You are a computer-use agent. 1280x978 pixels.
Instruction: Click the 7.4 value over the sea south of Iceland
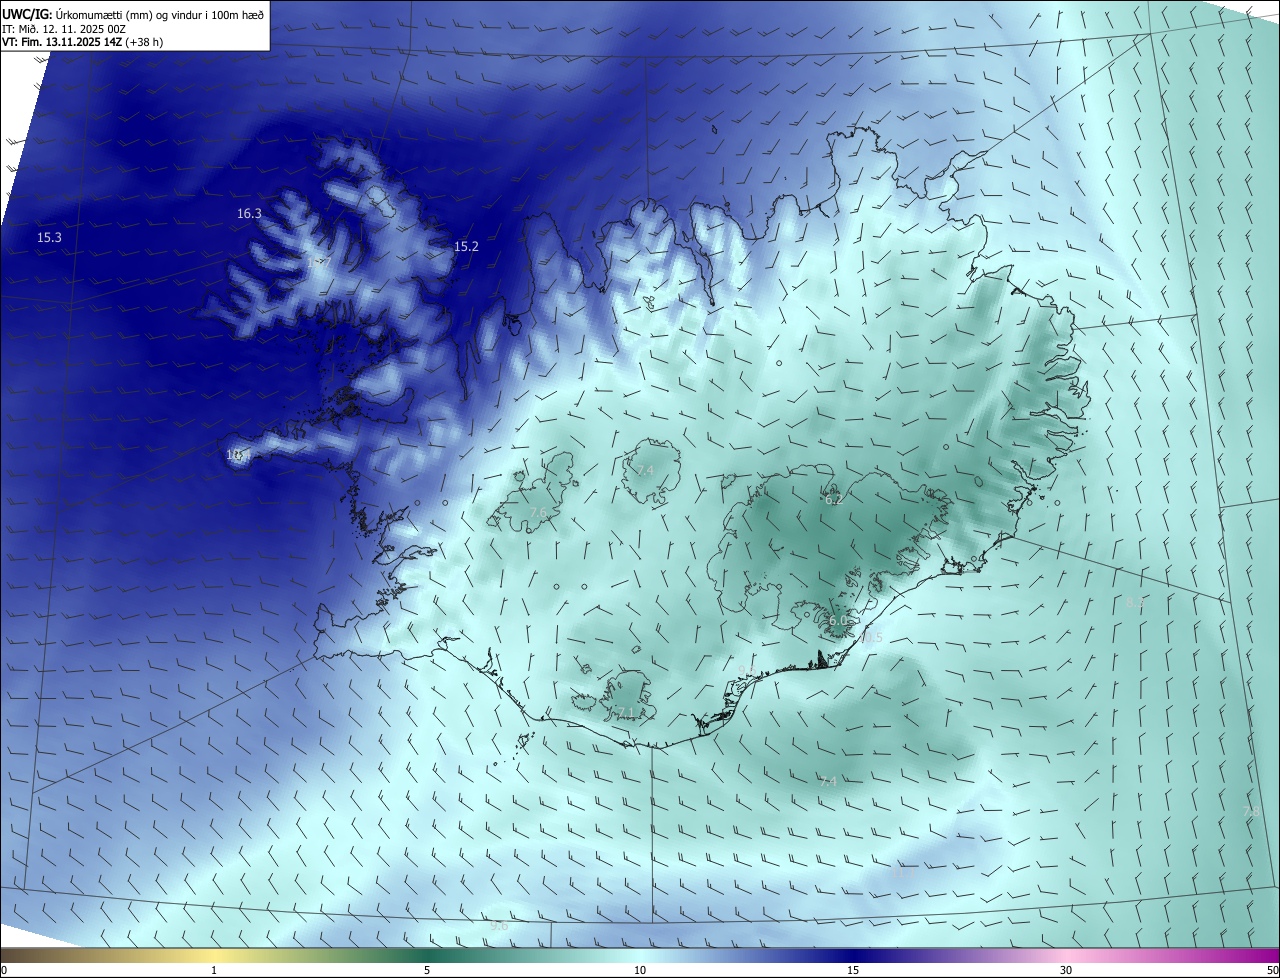pyautogui.click(x=828, y=781)
